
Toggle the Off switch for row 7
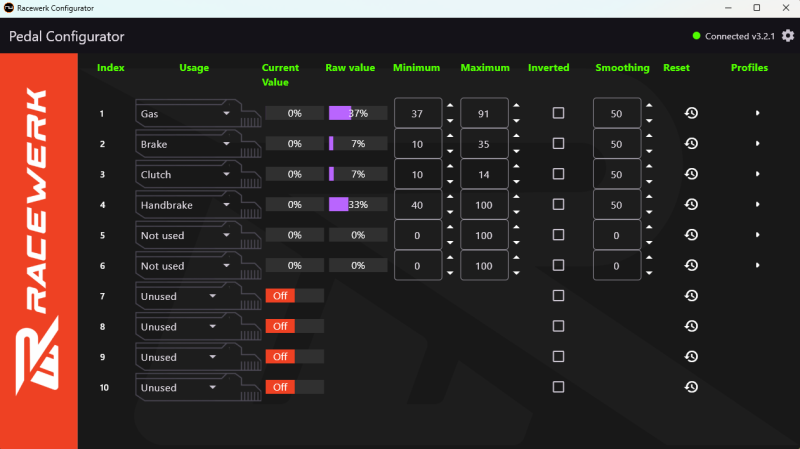pyautogui.click(x=294, y=295)
